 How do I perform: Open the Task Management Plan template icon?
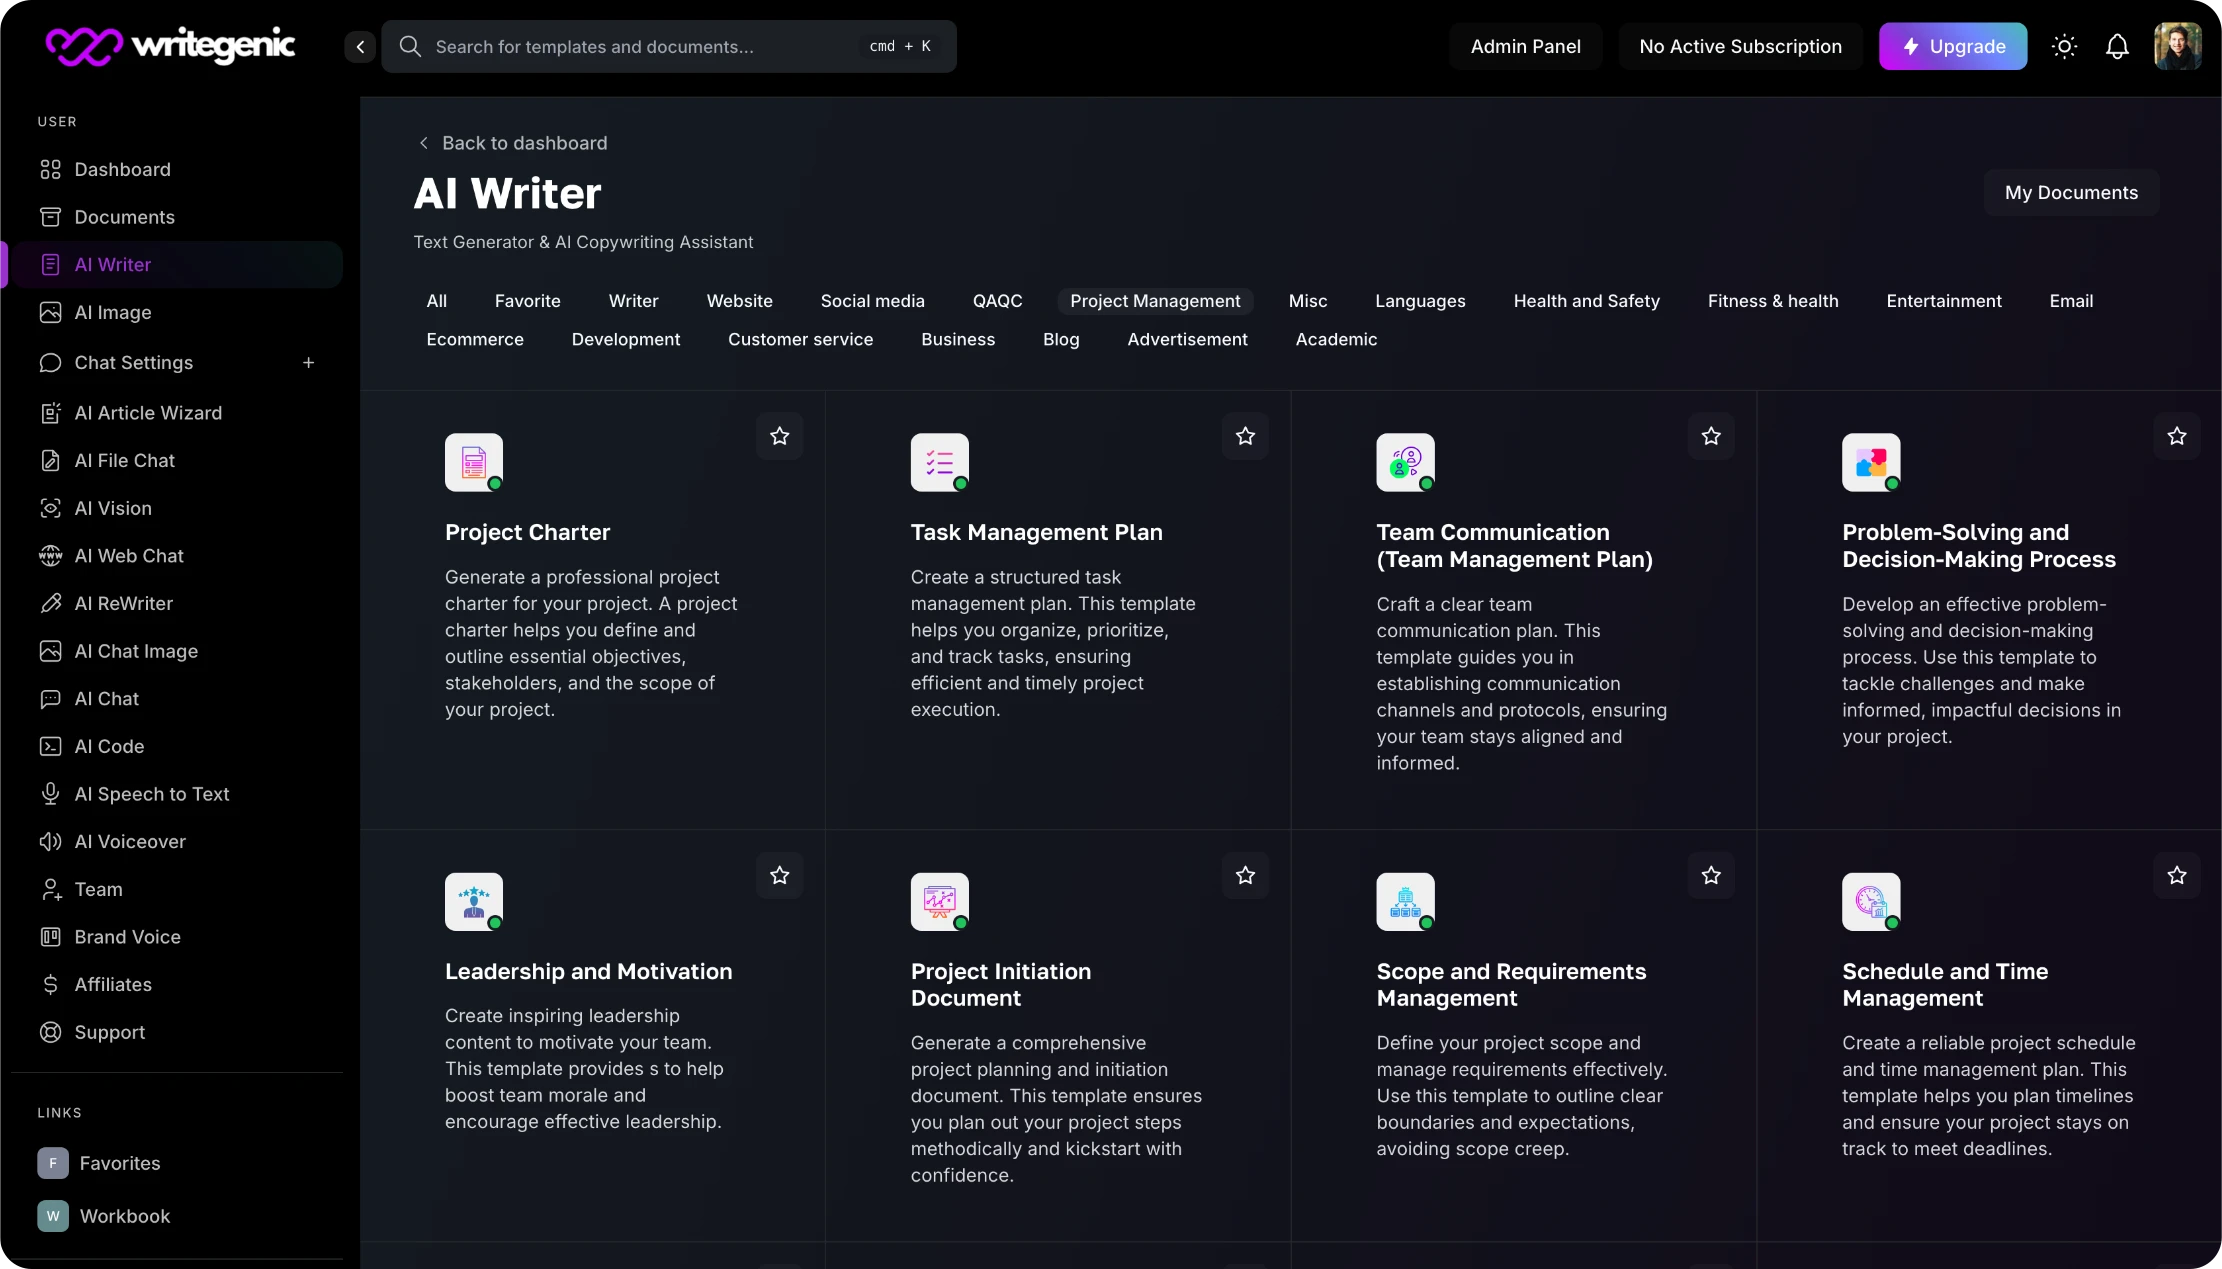click(x=940, y=462)
